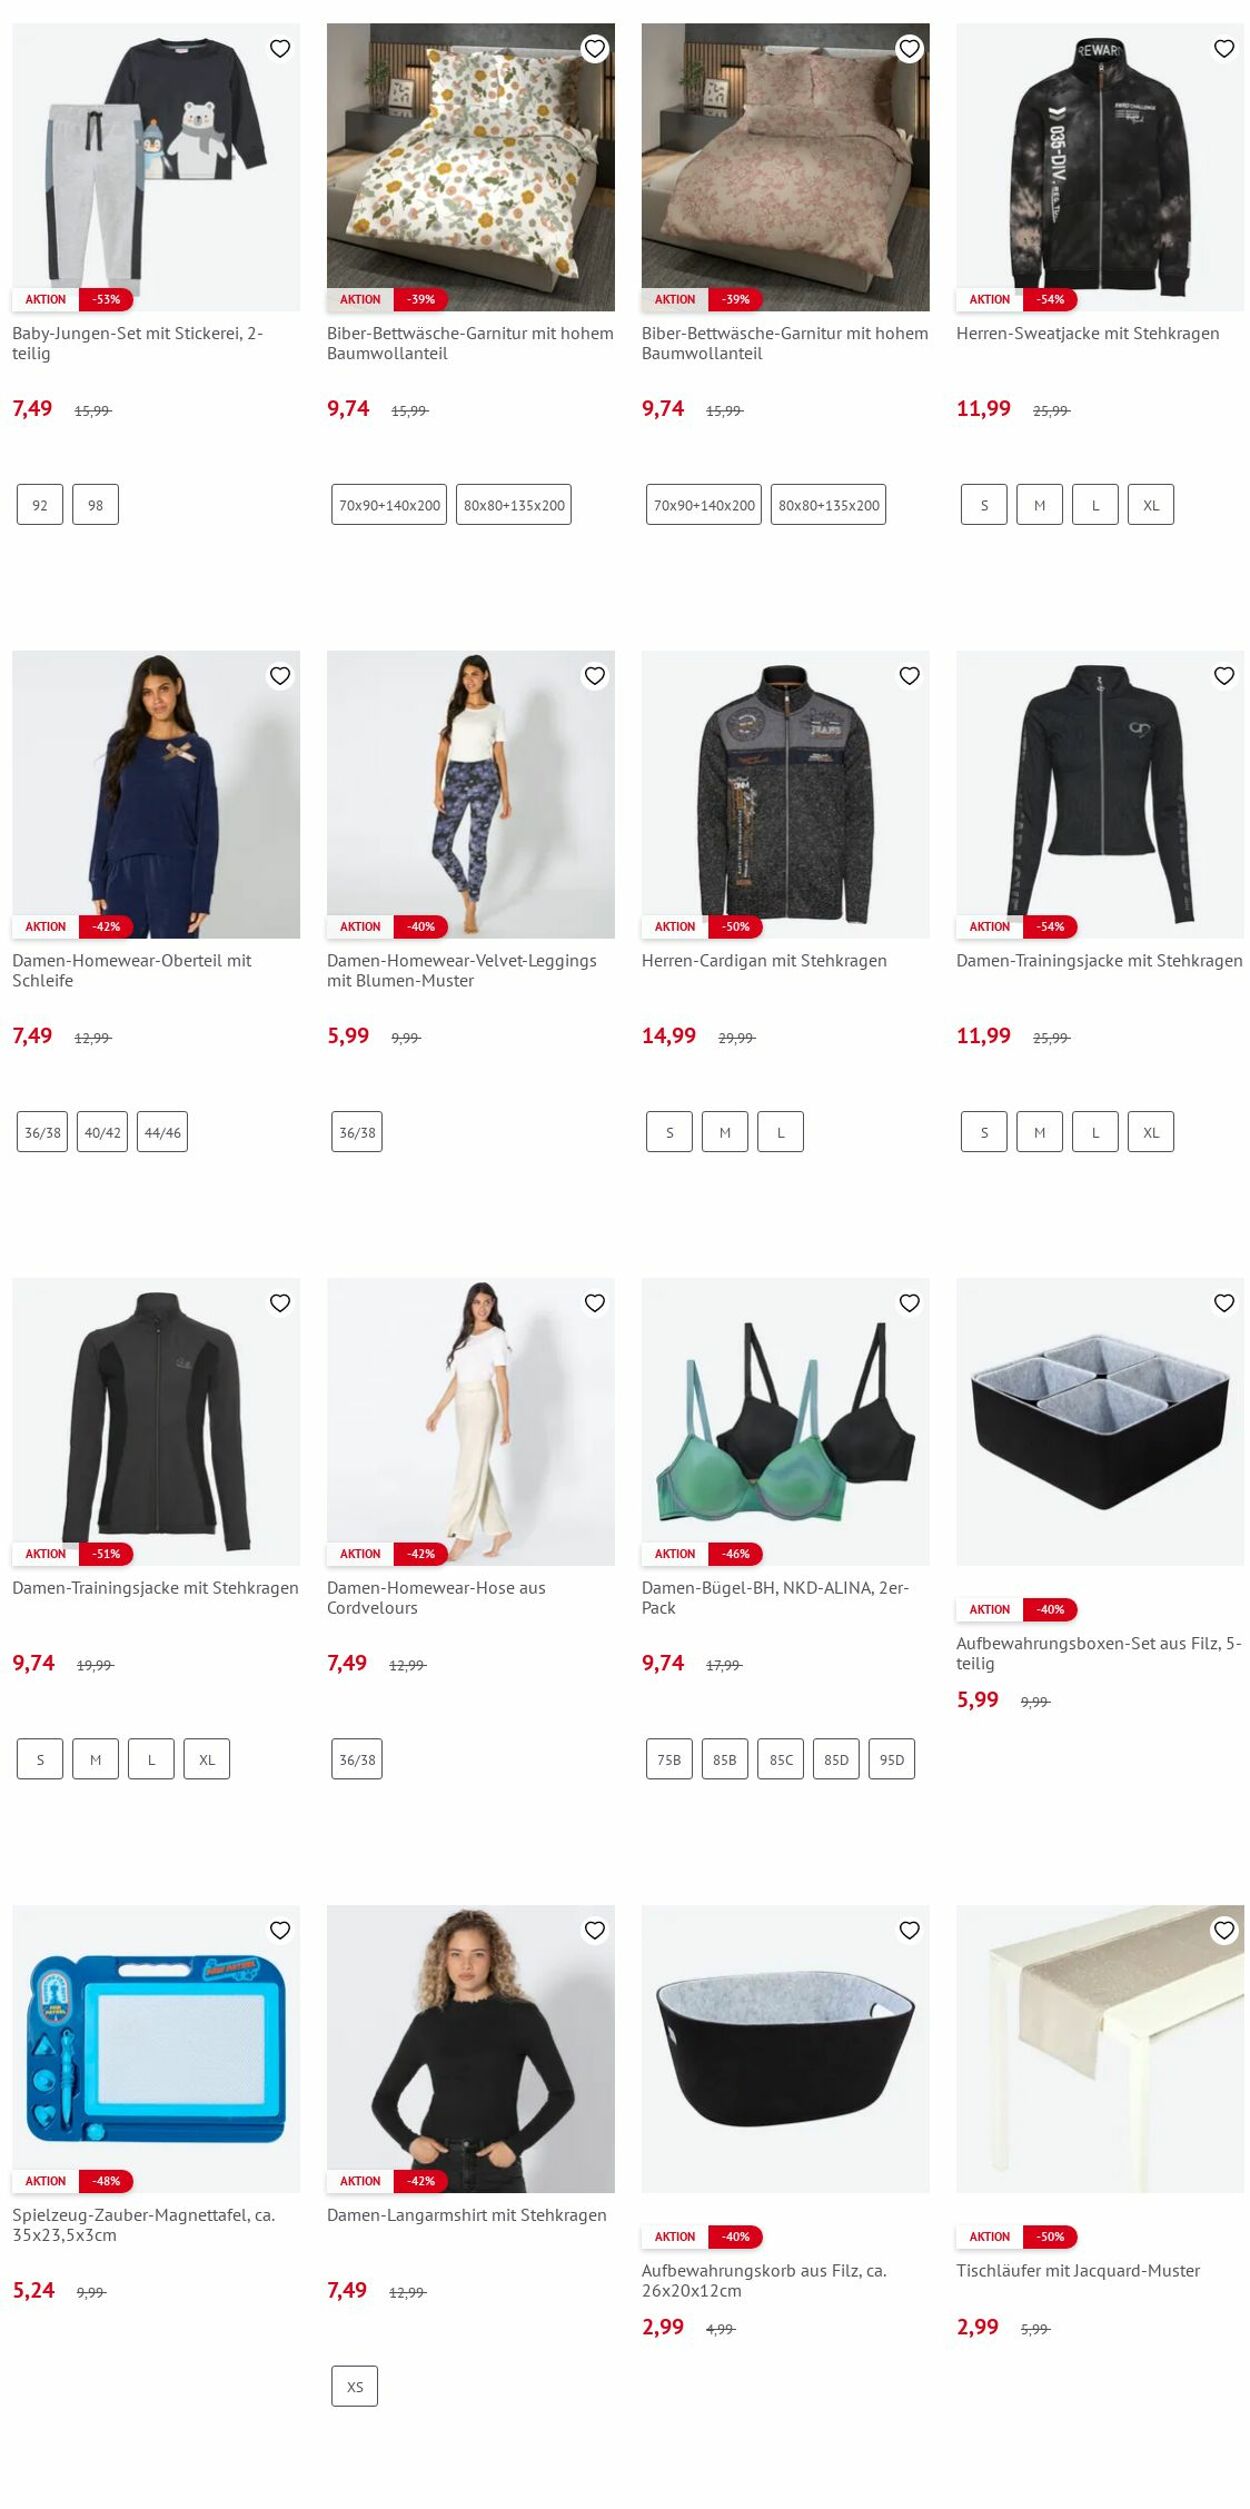Viewport: 1250px width, 2509px height.
Task: Open Aufbewahrungskorb aus Filz product title
Action: (x=764, y=2280)
